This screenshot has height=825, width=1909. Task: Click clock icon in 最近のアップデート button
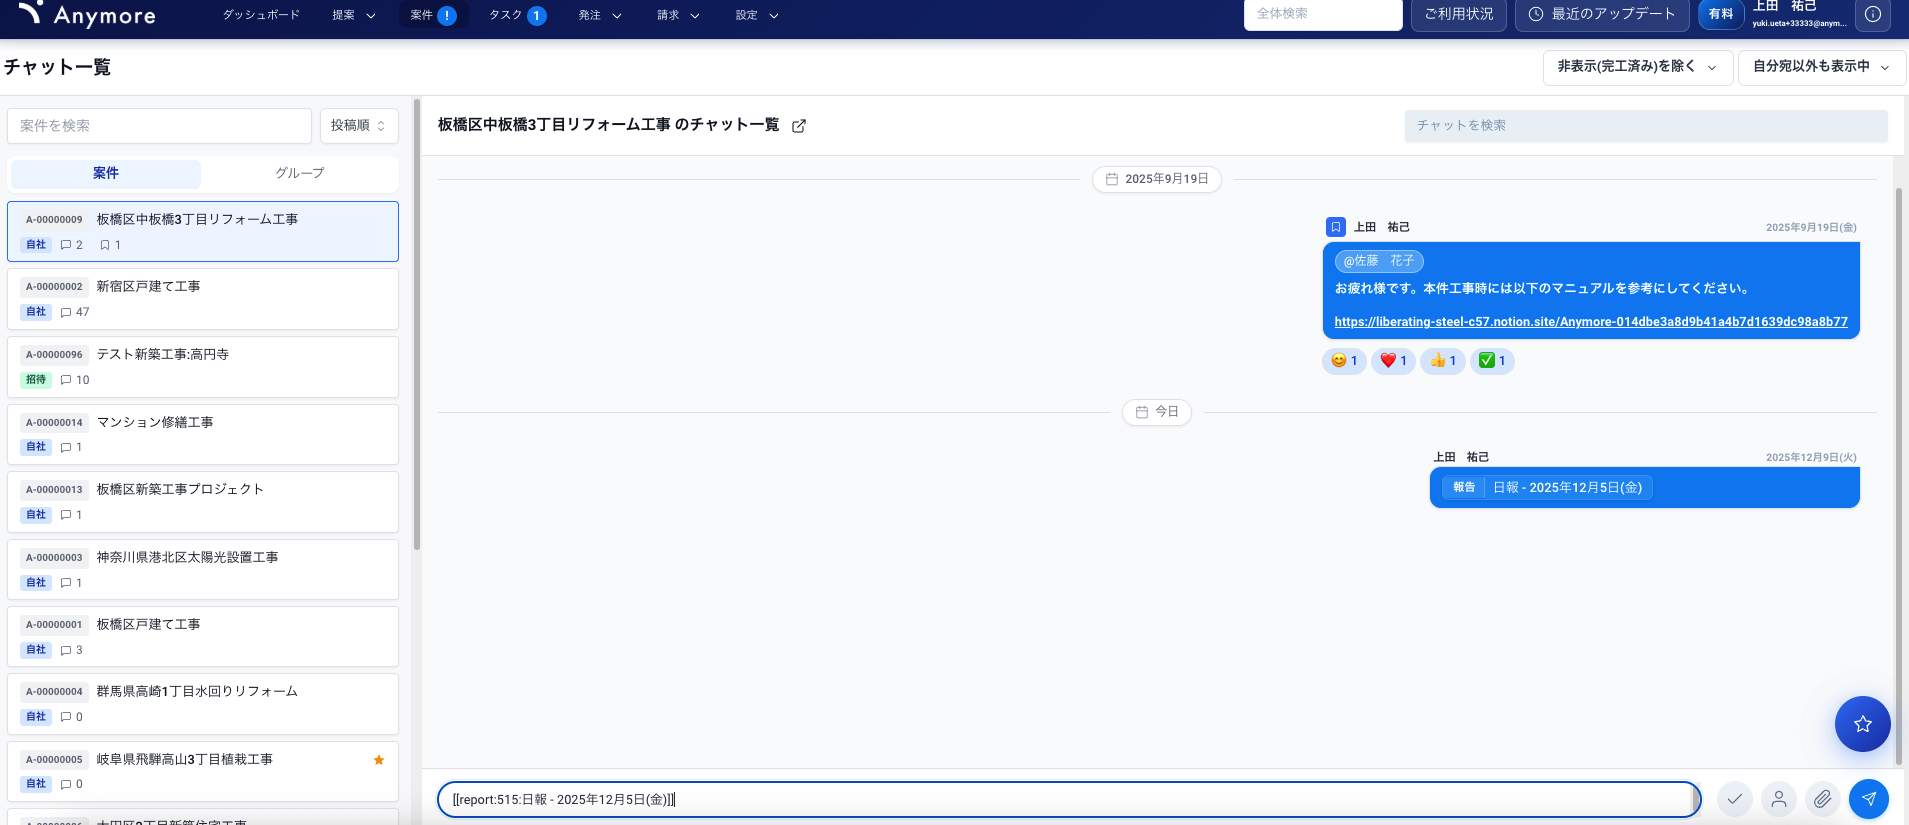[x=1536, y=14]
